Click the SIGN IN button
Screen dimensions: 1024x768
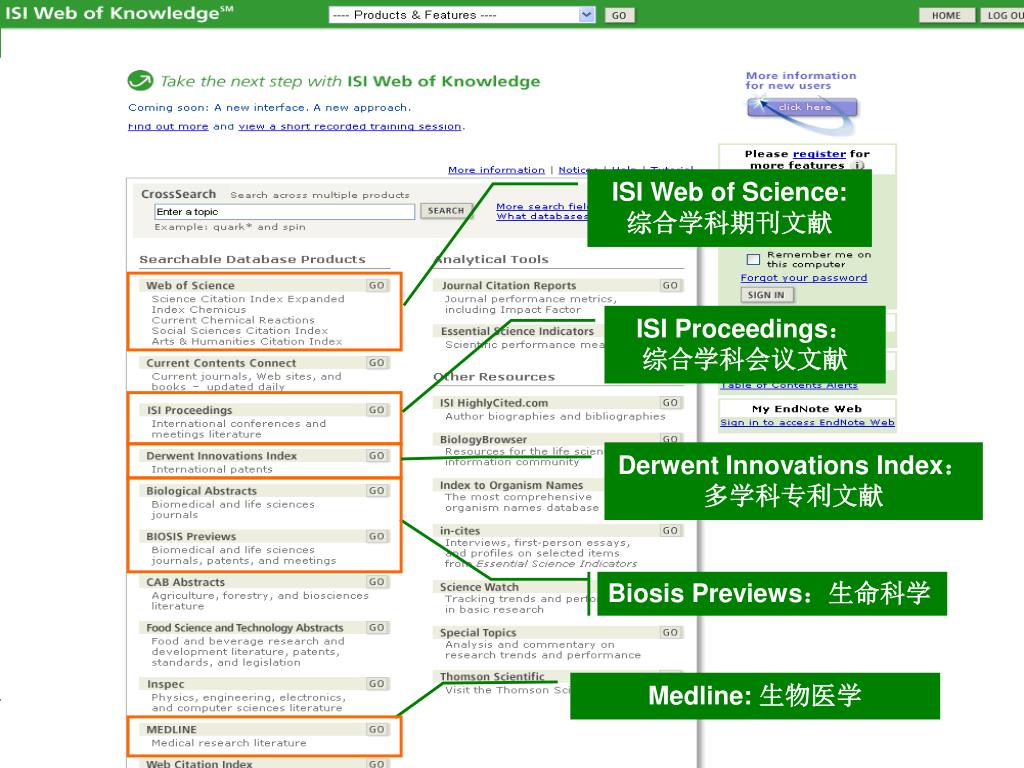click(767, 295)
